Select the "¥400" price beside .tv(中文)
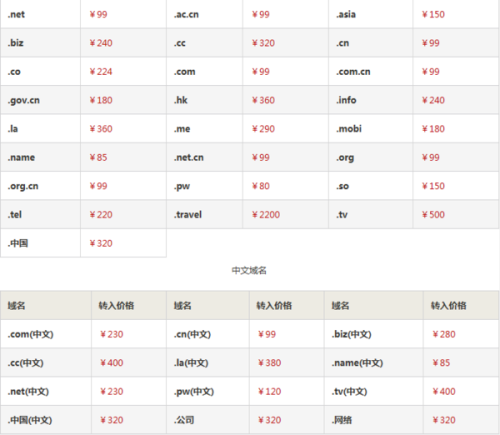The image size is (500, 435). [444, 392]
